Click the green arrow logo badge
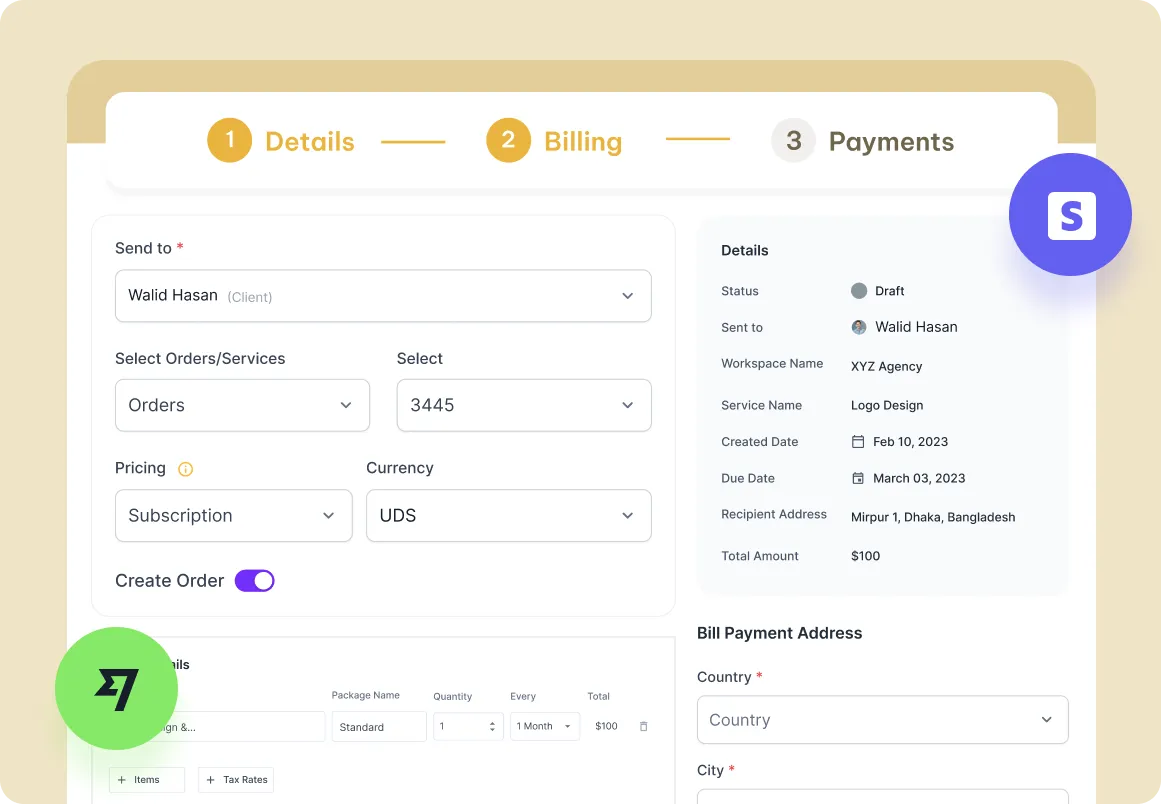 (116, 688)
